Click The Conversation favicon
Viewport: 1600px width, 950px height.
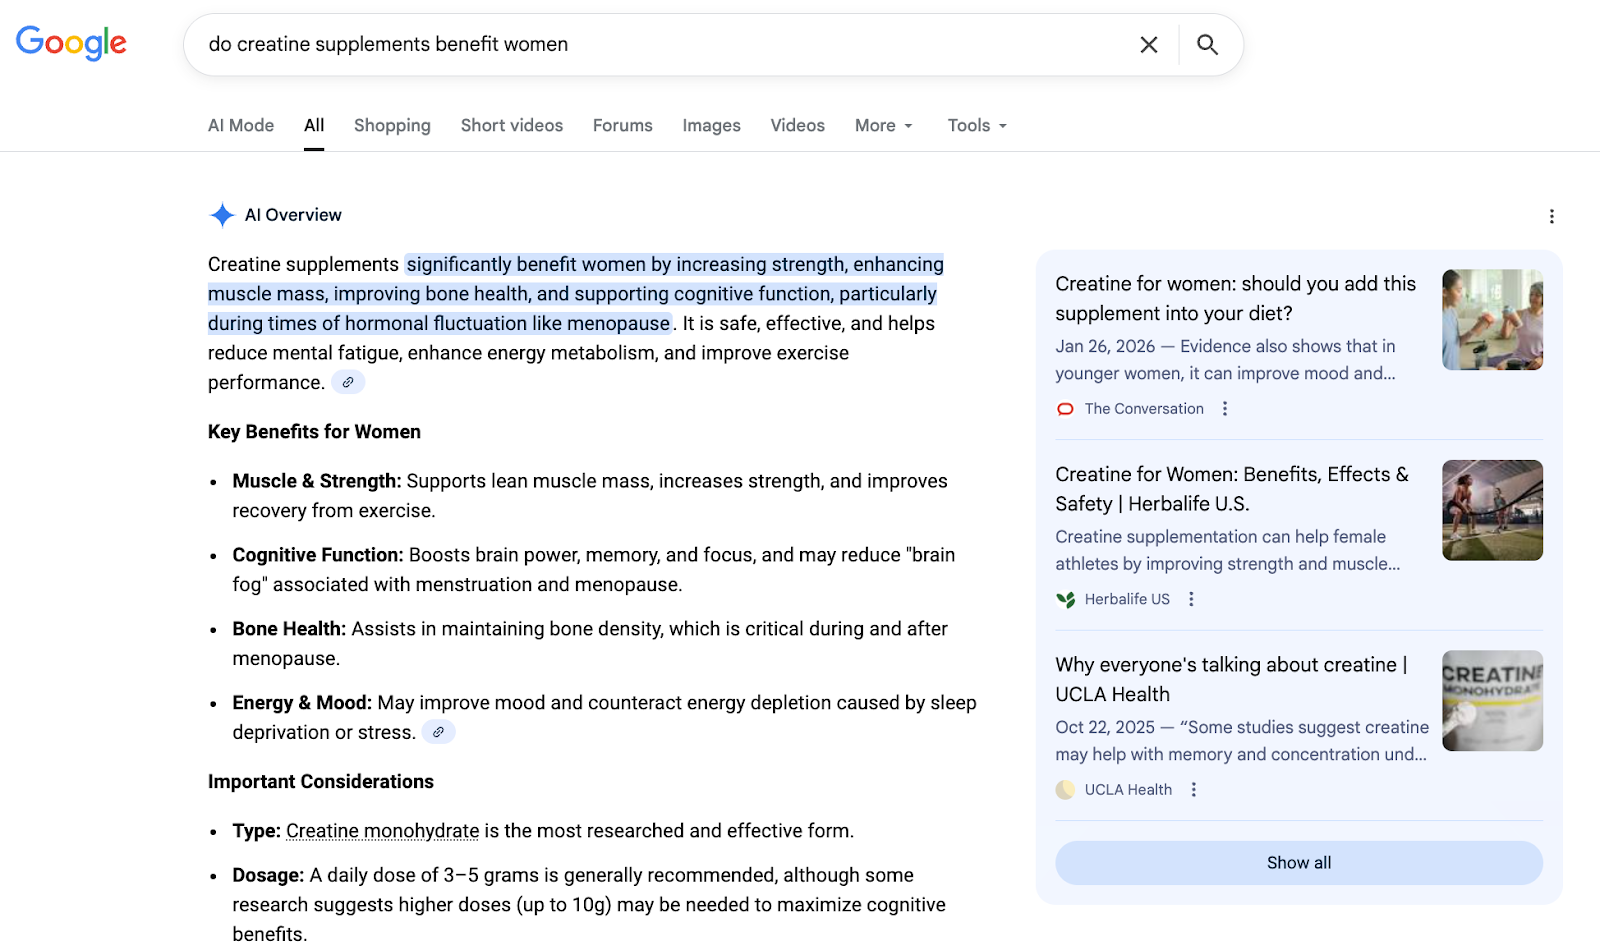[x=1065, y=408]
